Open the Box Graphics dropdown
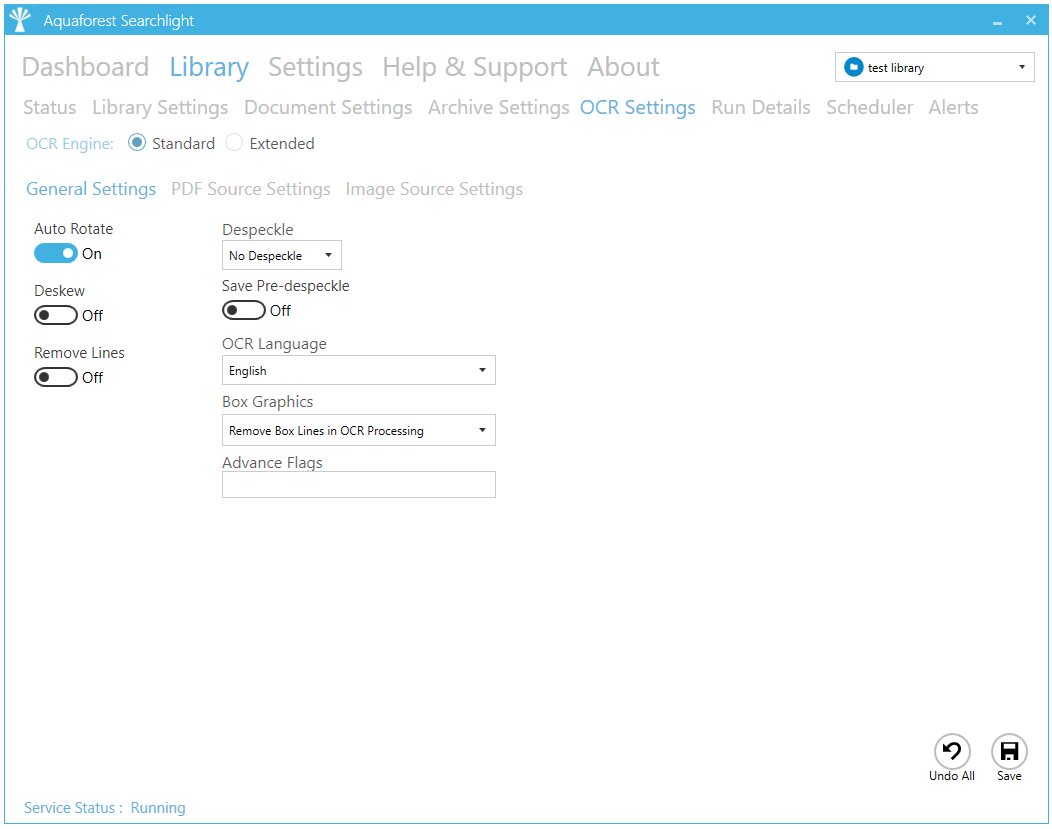 [358, 431]
